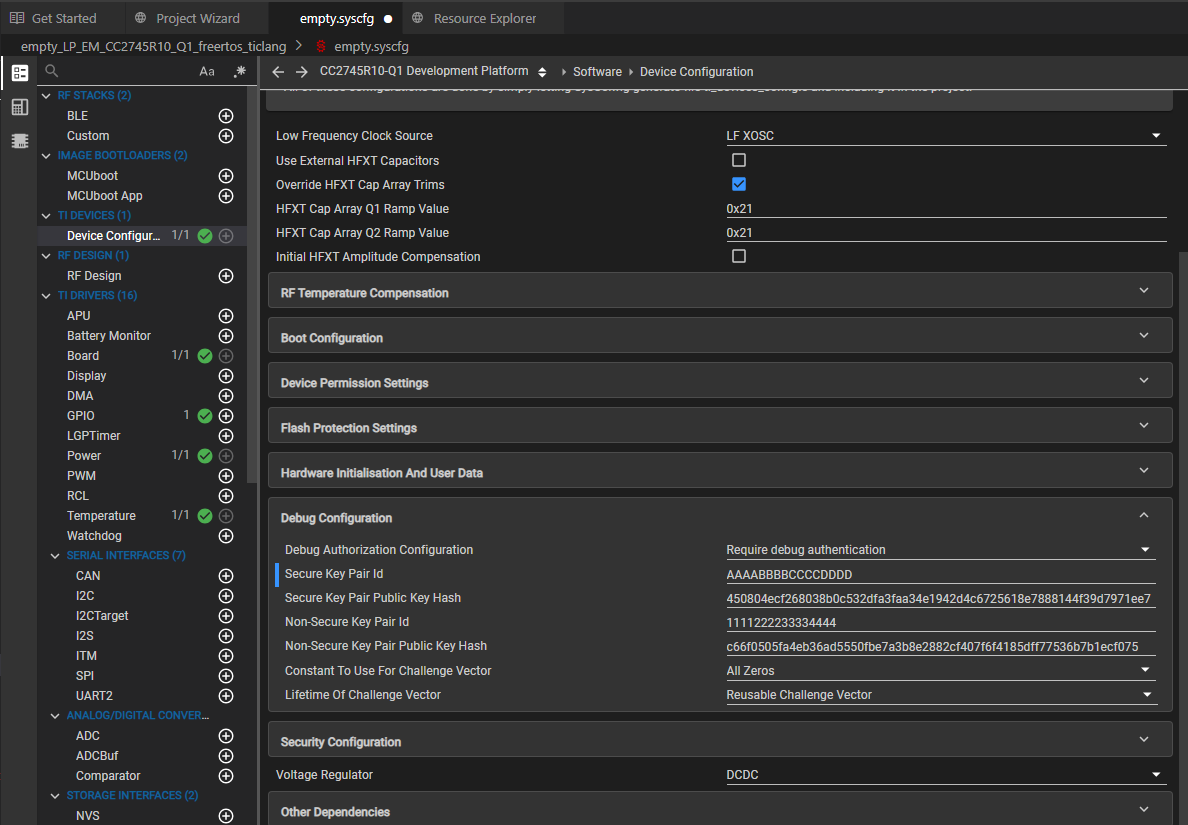Image resolution: width=1188 pixels, height=825 pixels.
Task: Open the Low Frequency Clock Source dropdown
Action: coord(945,136)
